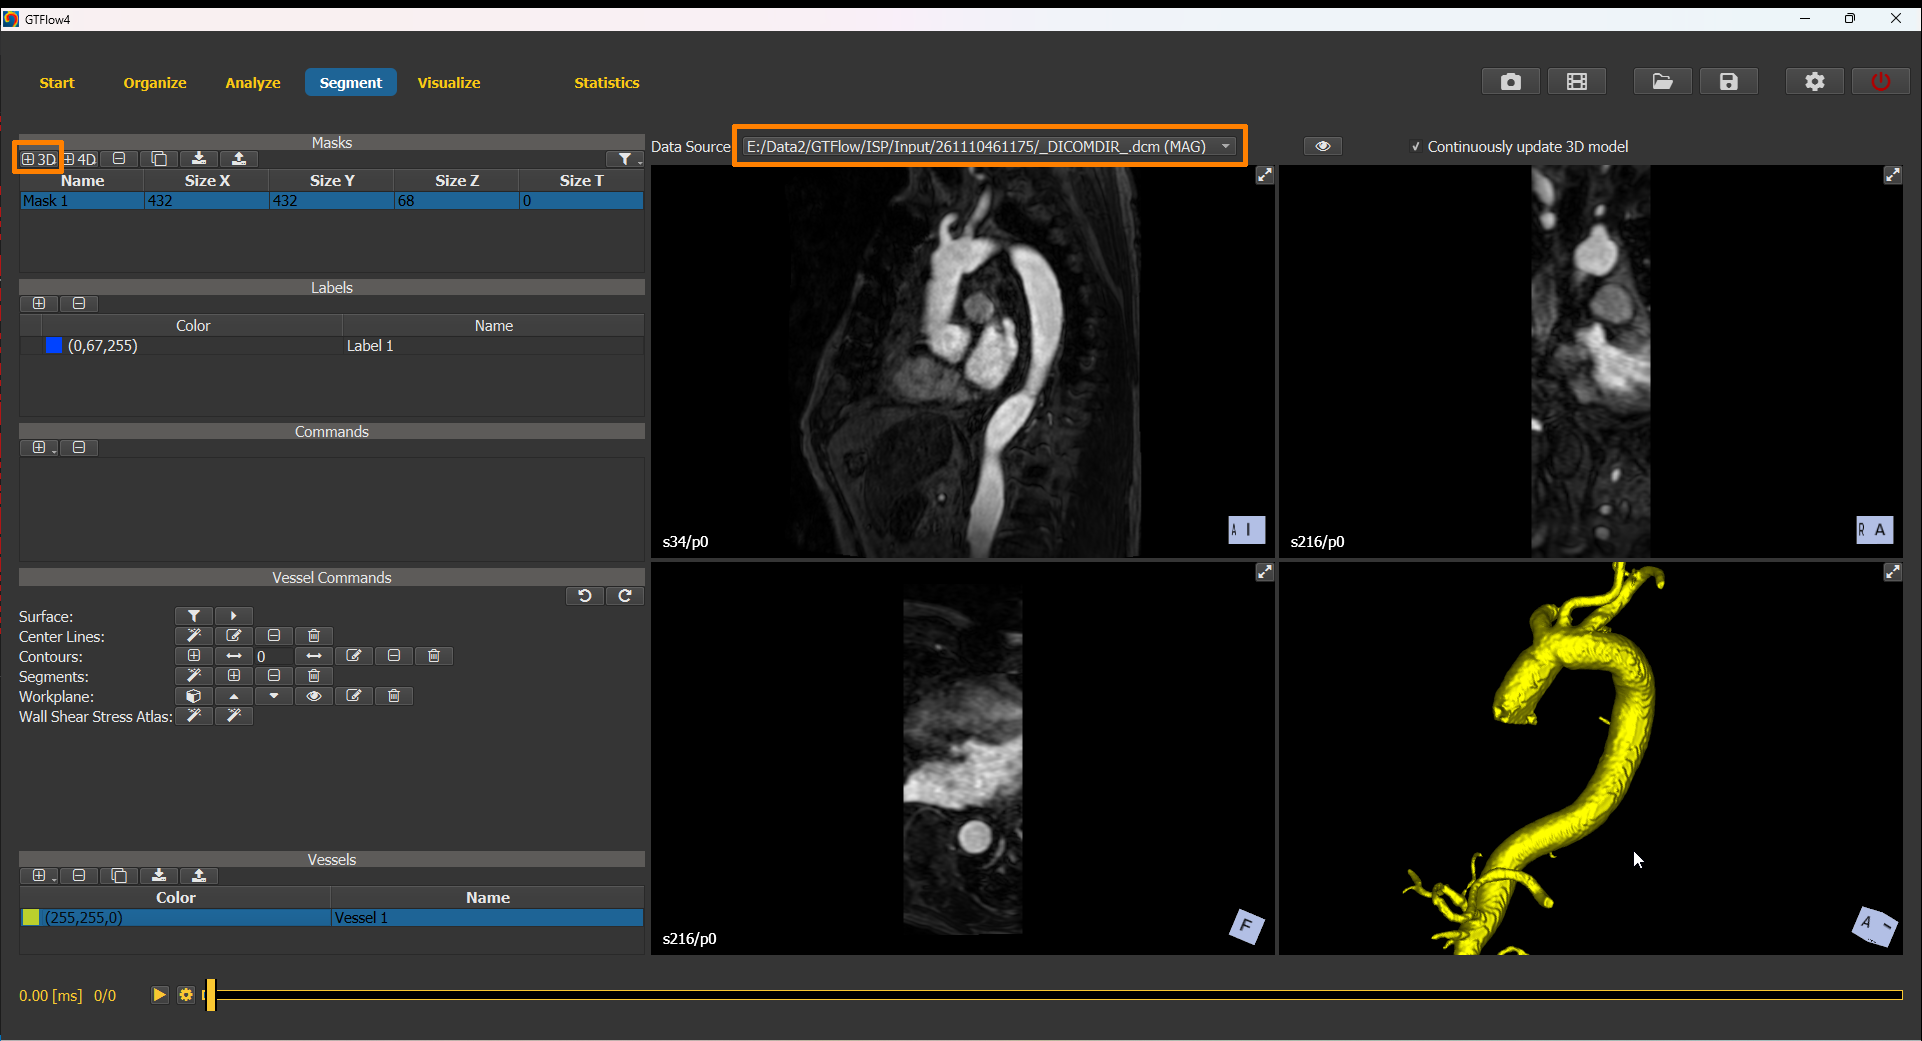
Task: Take a screenshot with the camera button
Action: coord(1511,82)
